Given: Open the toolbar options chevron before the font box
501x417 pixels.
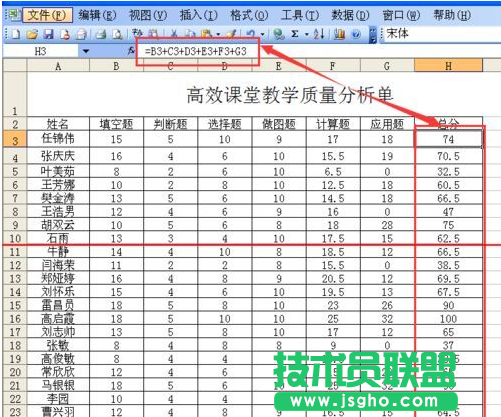Looking at the screenshot, I should point(373,35).
